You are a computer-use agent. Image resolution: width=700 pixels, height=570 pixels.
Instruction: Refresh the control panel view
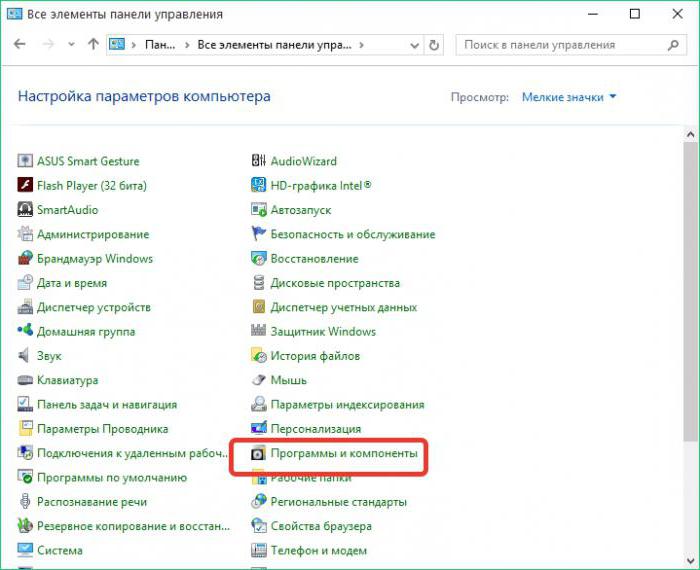[434, 45]
